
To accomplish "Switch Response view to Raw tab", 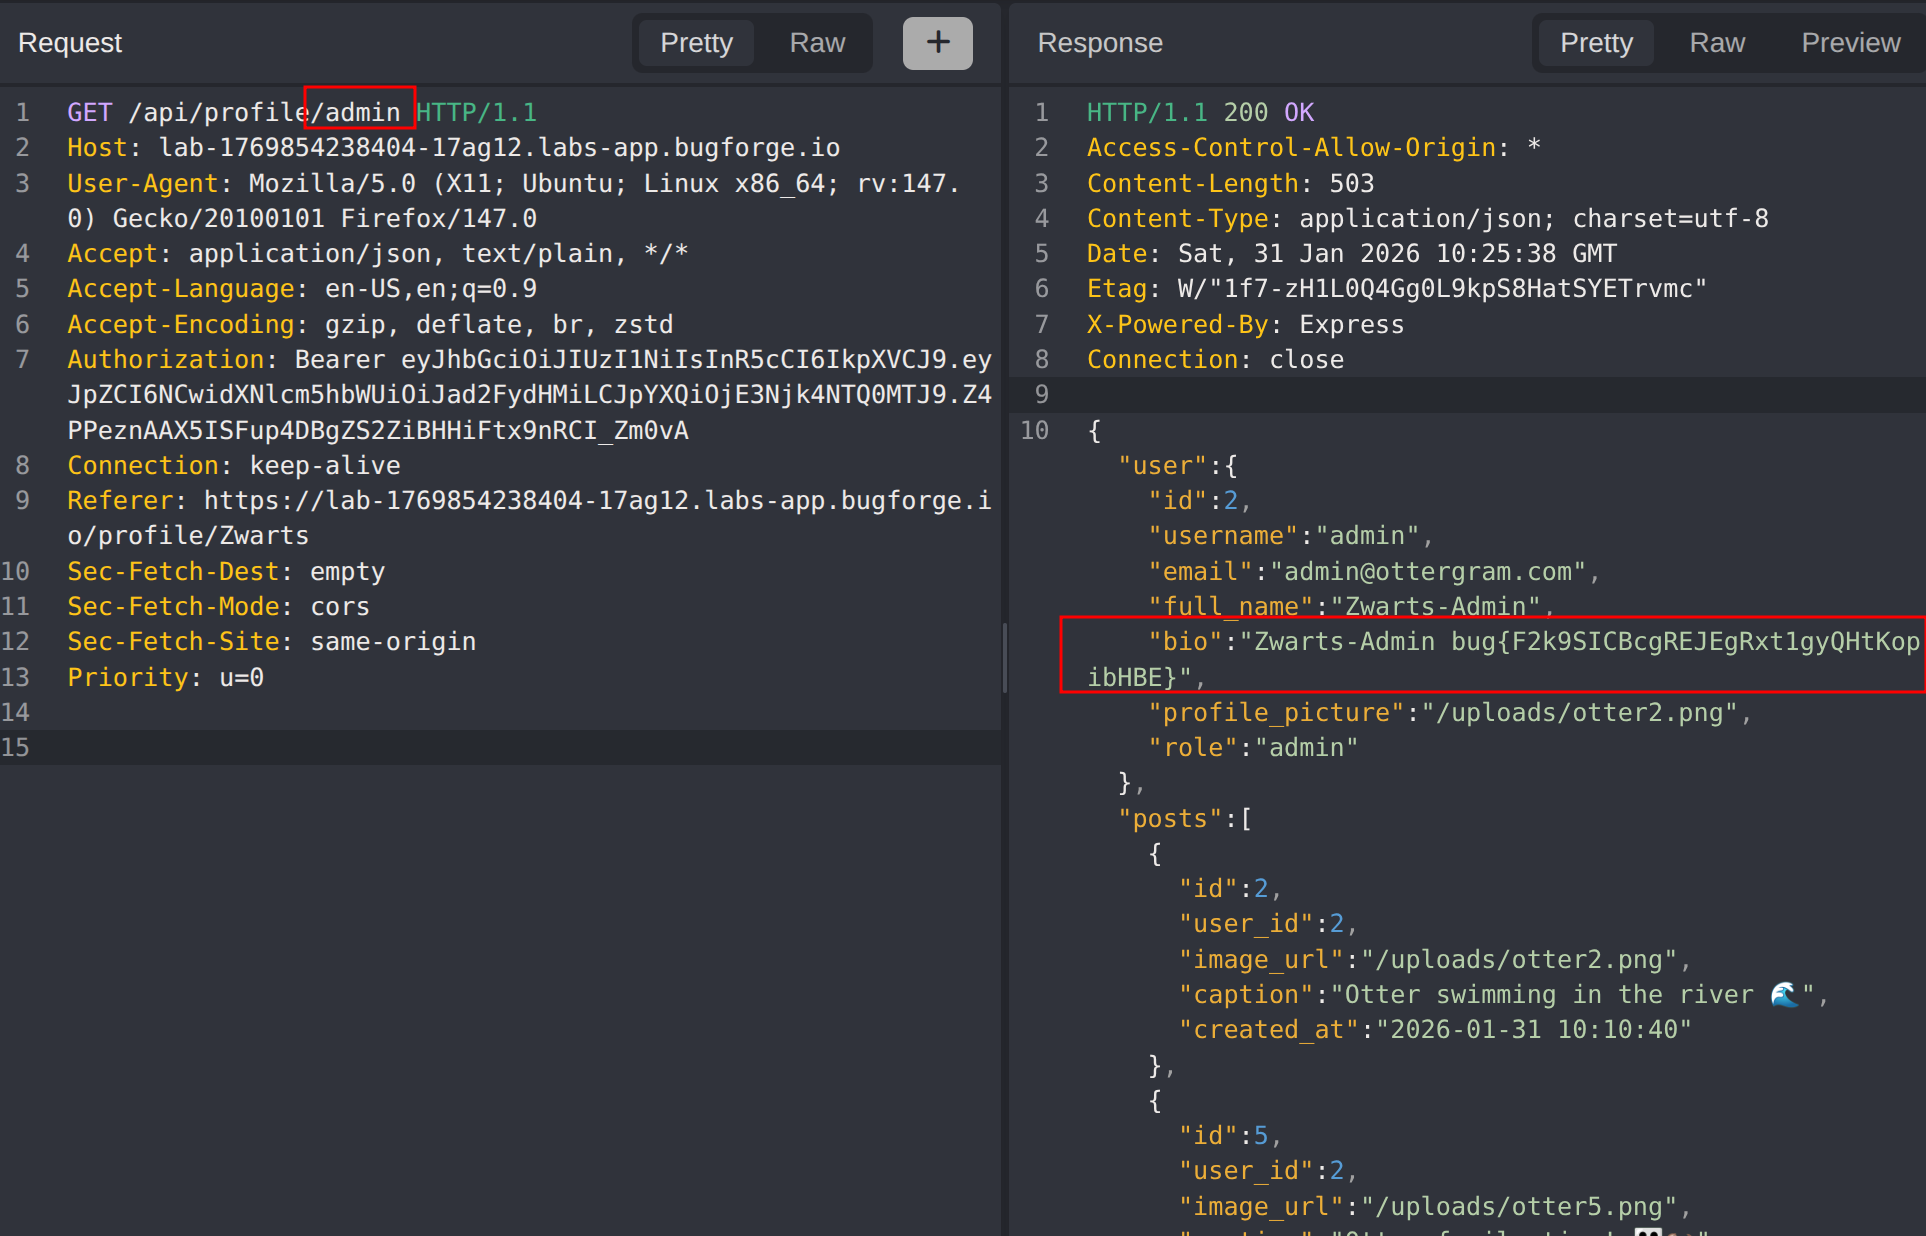I will pos(1716,43).
